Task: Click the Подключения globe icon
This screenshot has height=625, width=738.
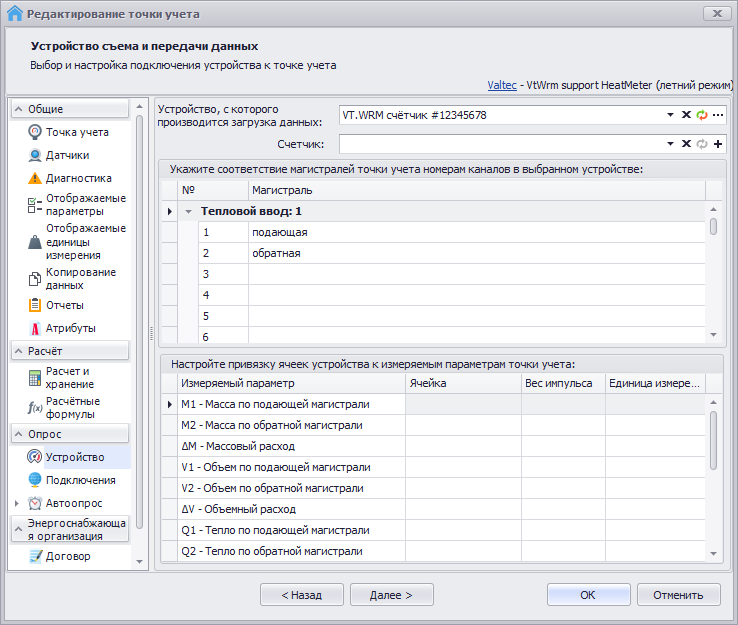Action: point(35,480)
